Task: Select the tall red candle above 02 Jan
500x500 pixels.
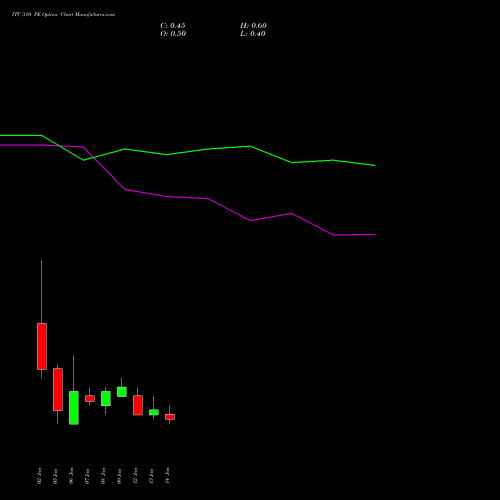Action: coord(42,346)
